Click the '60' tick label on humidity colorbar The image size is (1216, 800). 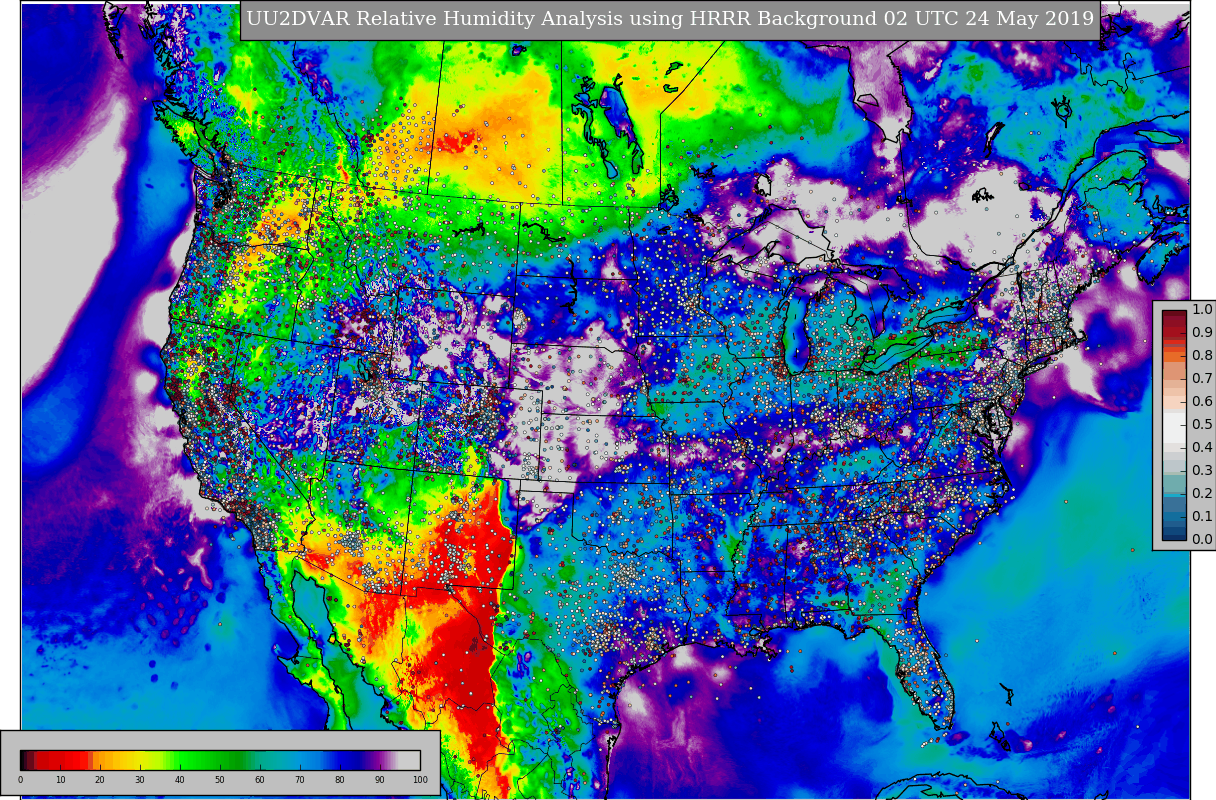pos(260,780)
